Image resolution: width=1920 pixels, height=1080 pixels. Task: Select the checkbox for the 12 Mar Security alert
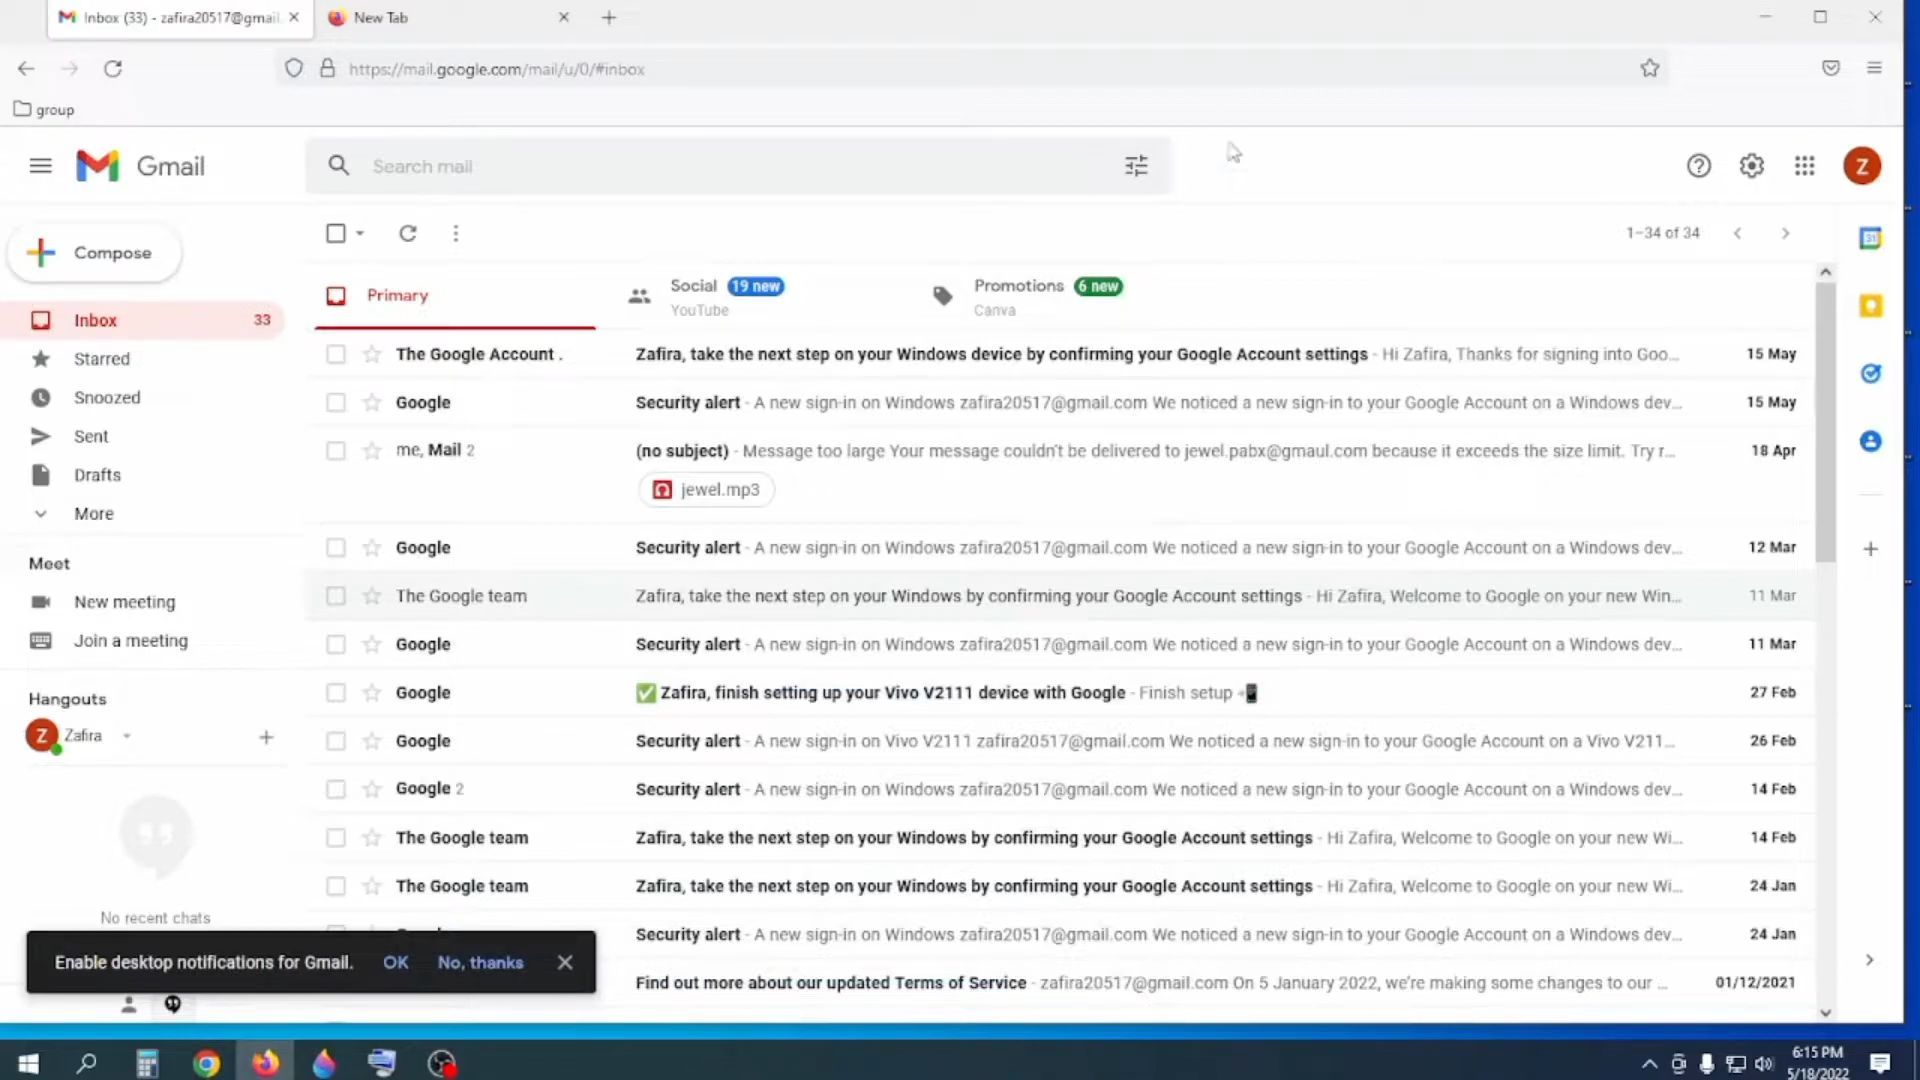[336, 548]
